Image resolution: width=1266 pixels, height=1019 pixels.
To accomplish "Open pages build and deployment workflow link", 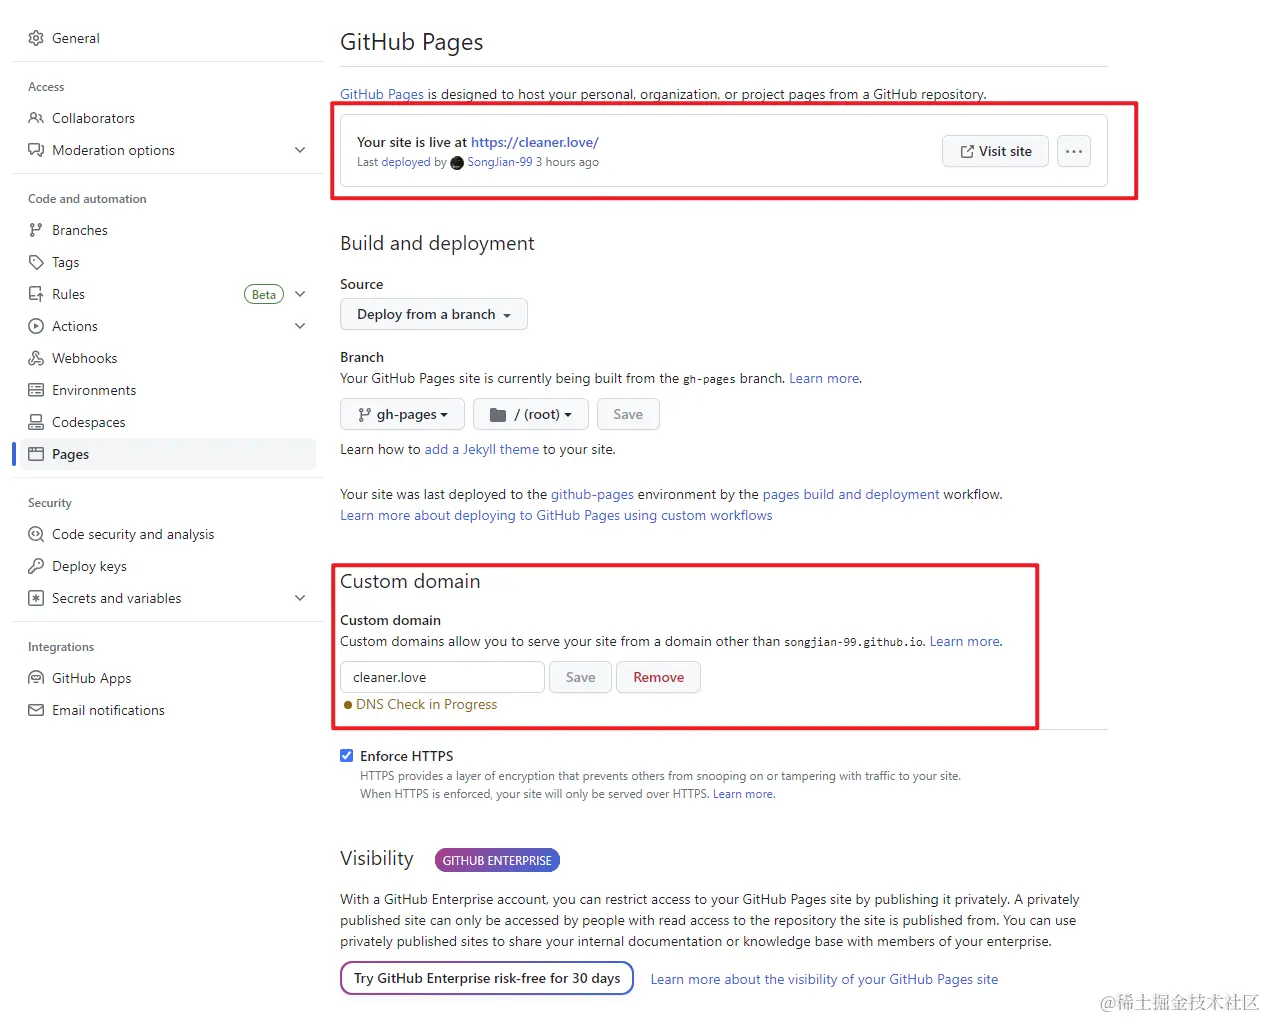I will pos(851,494).
